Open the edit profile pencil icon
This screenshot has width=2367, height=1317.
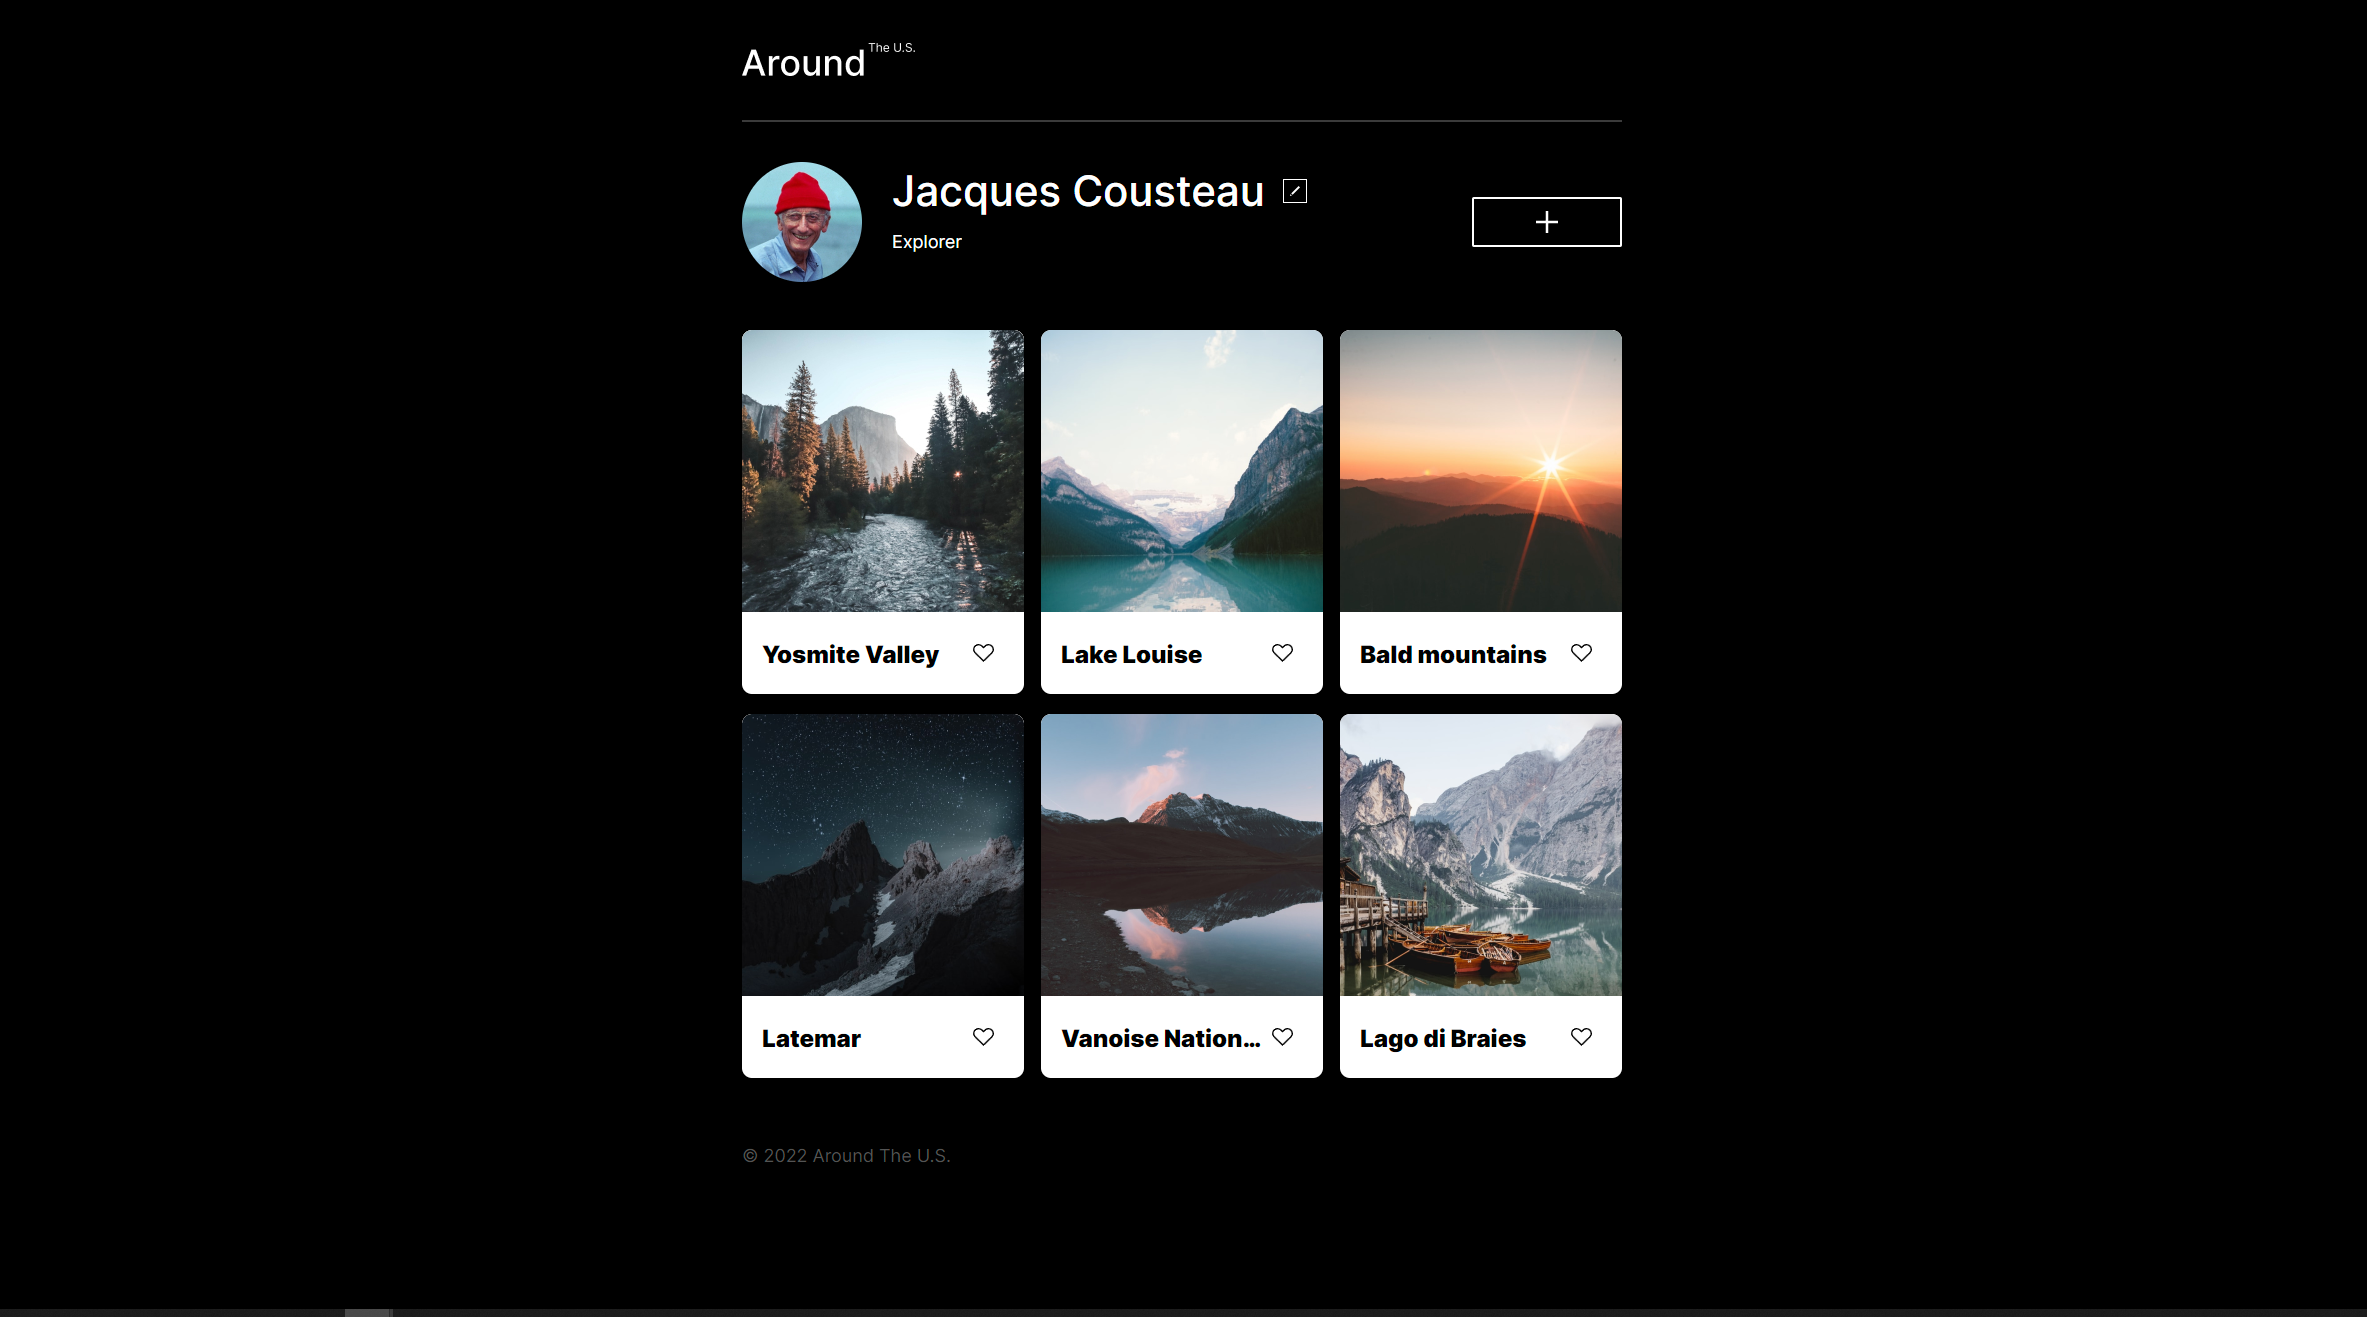click(x=1294, y=190)
